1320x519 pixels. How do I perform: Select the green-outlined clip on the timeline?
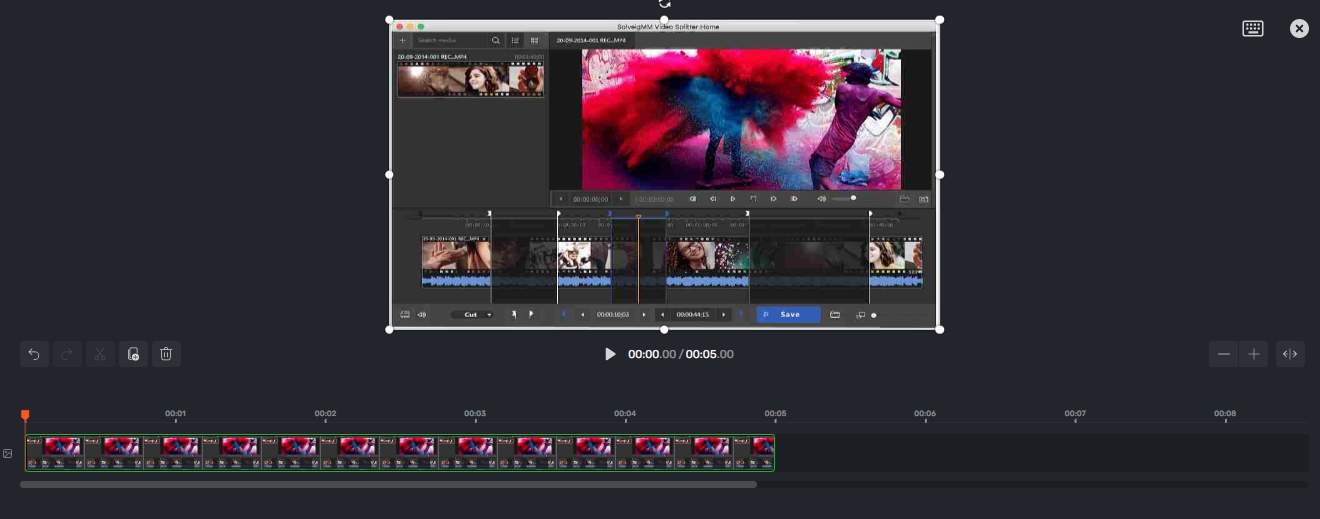(400, 452)
